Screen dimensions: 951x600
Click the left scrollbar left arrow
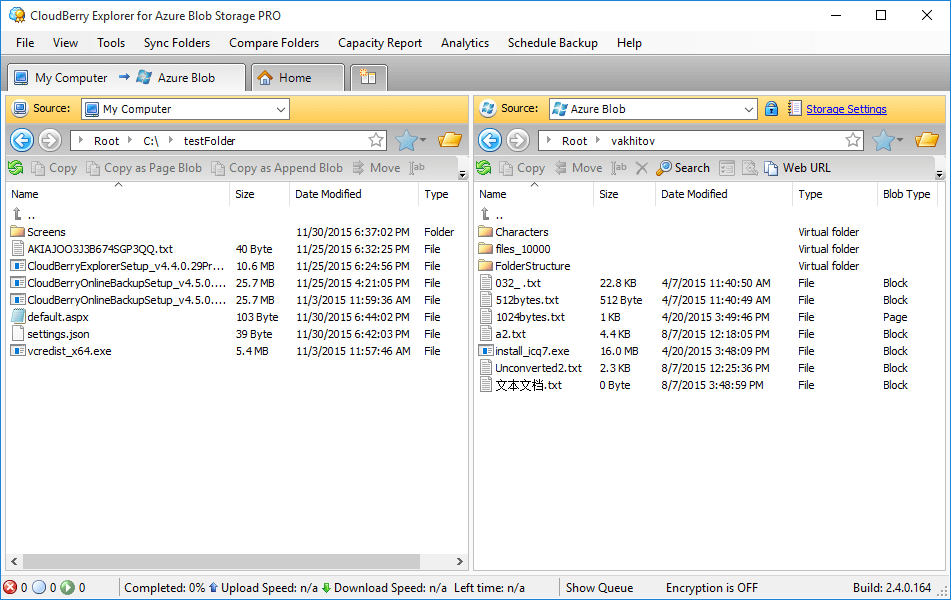(14, 562)
